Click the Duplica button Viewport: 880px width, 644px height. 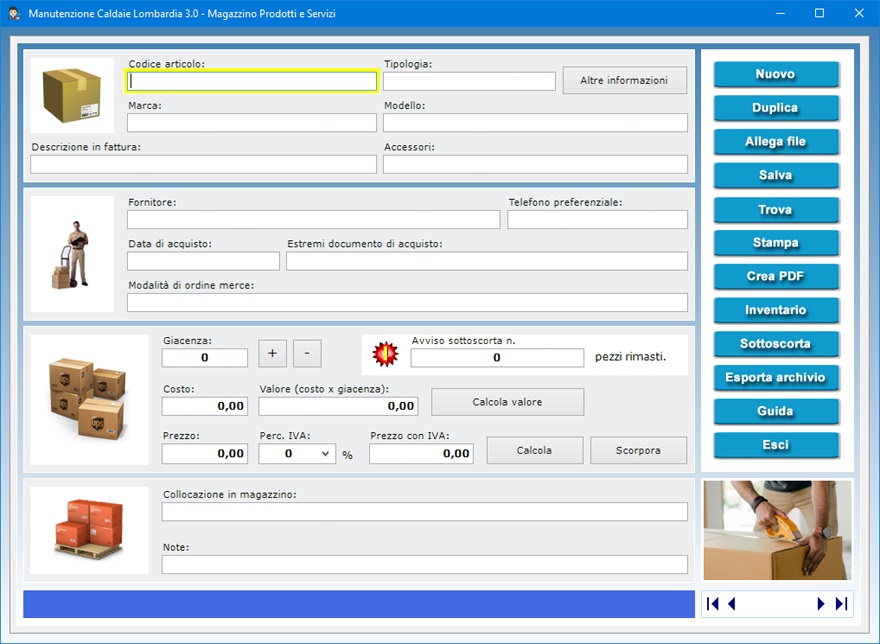pyautogui.click(x=776, y=108)
